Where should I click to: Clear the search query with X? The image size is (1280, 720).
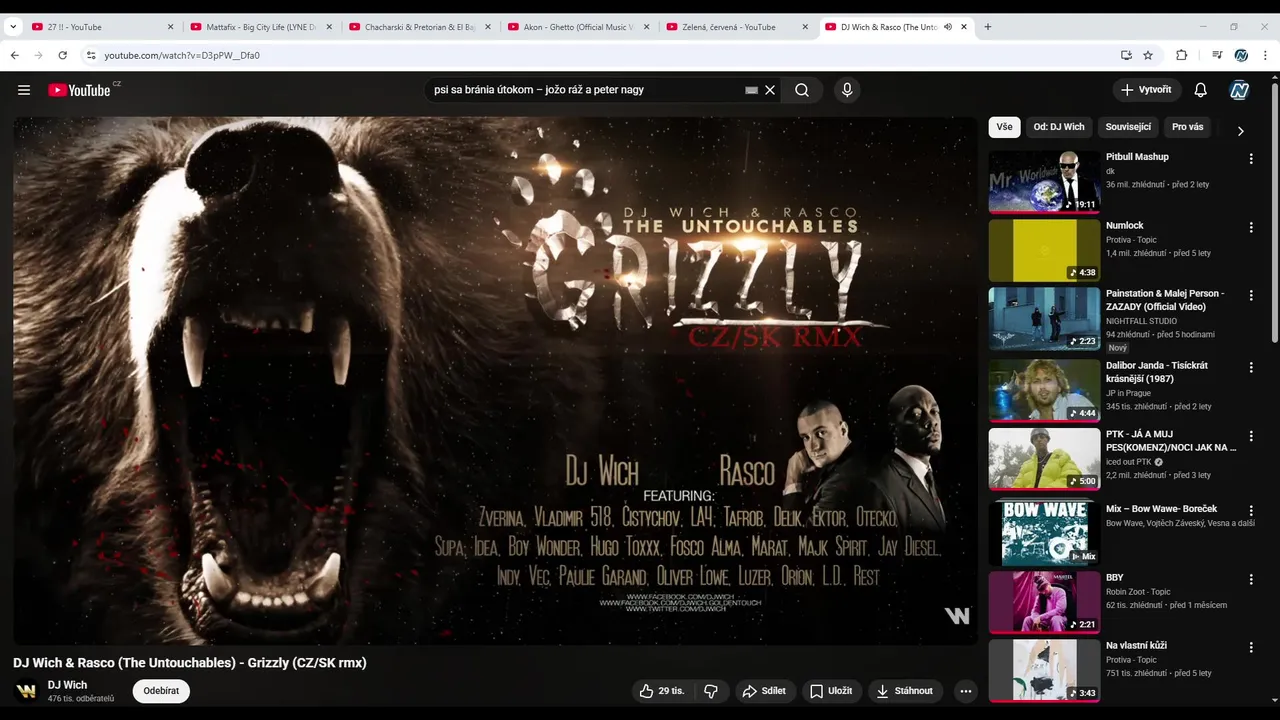click(770, 90)
